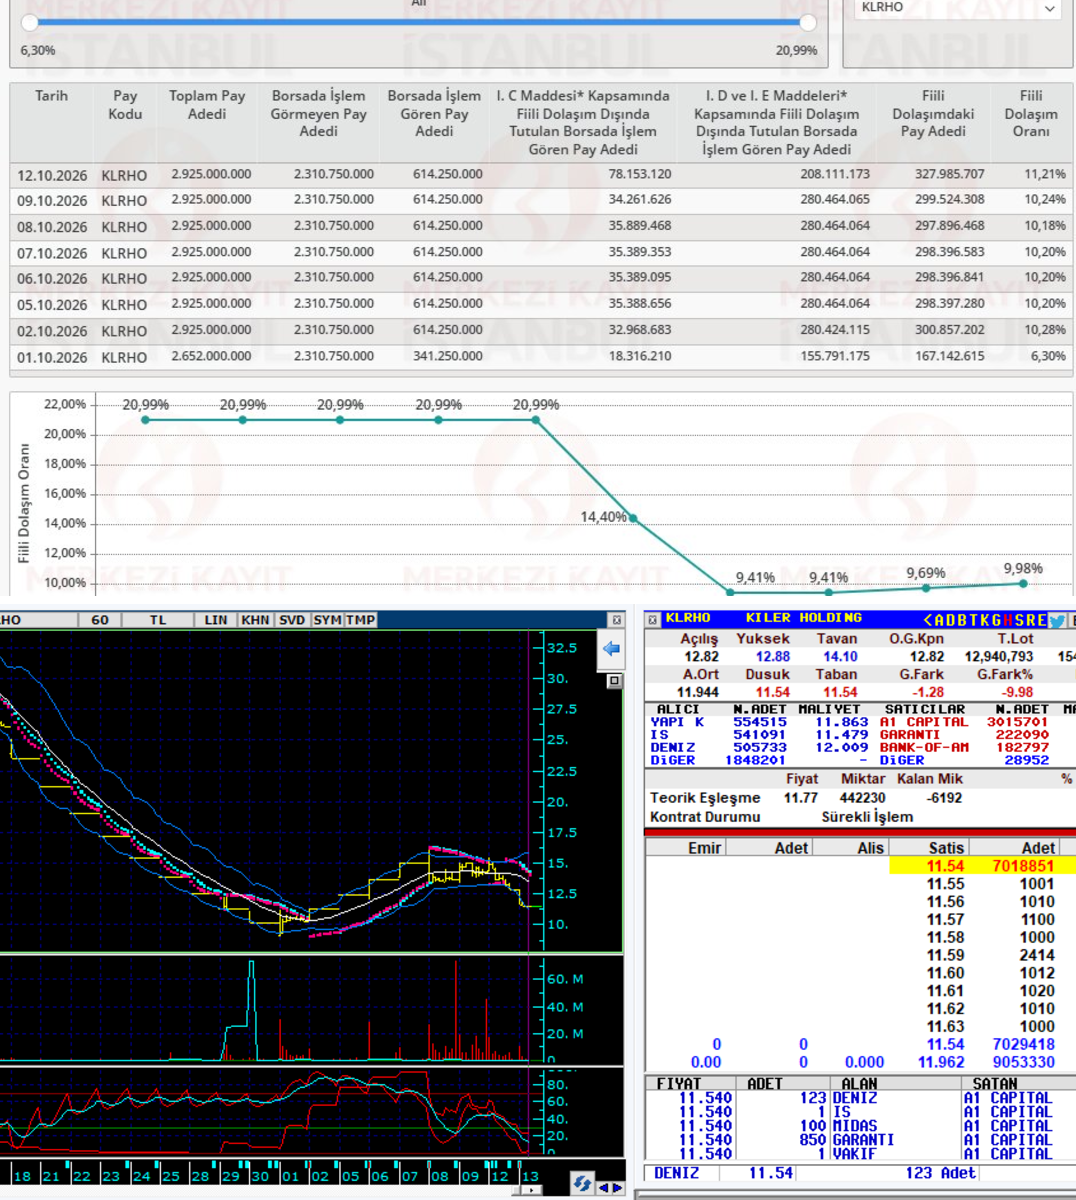Click the small square box under the back arrow
The height and width of the screenshot is (1200, 1076).
coord(615,681)
